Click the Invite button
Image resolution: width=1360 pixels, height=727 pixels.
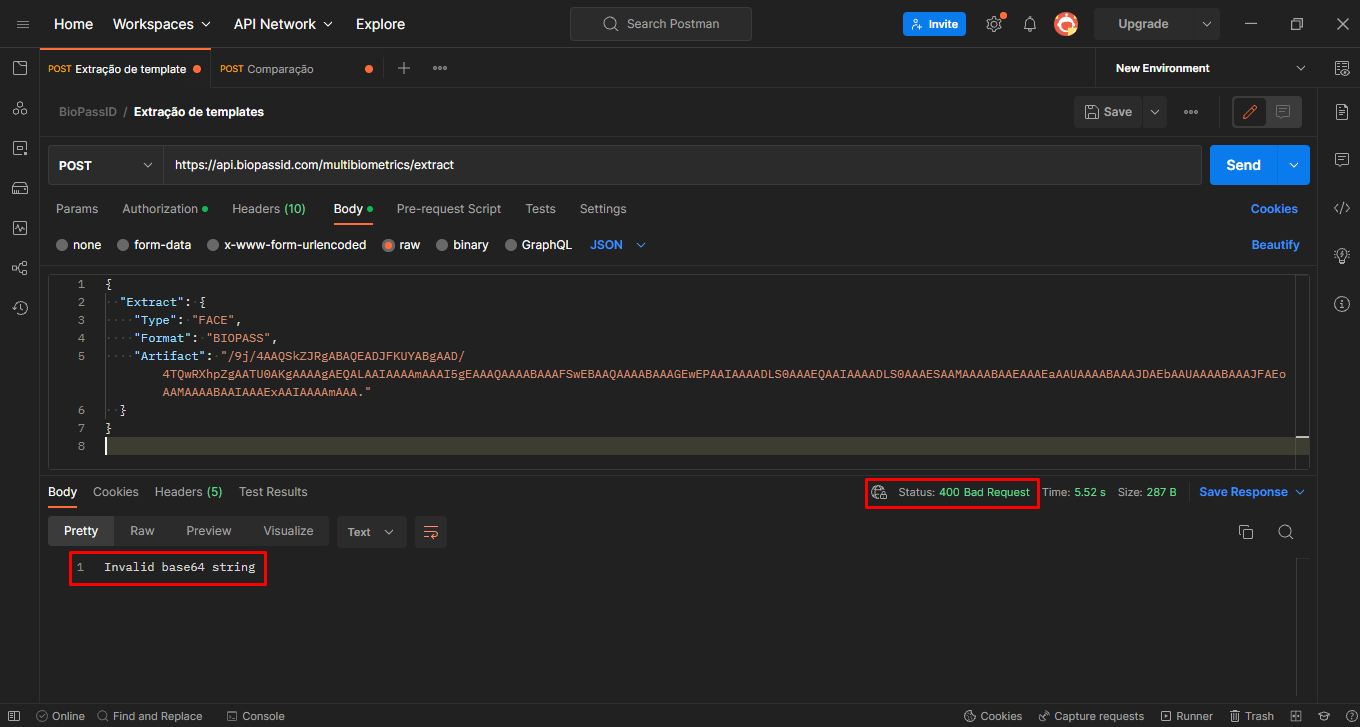click(x=934, y=24)
